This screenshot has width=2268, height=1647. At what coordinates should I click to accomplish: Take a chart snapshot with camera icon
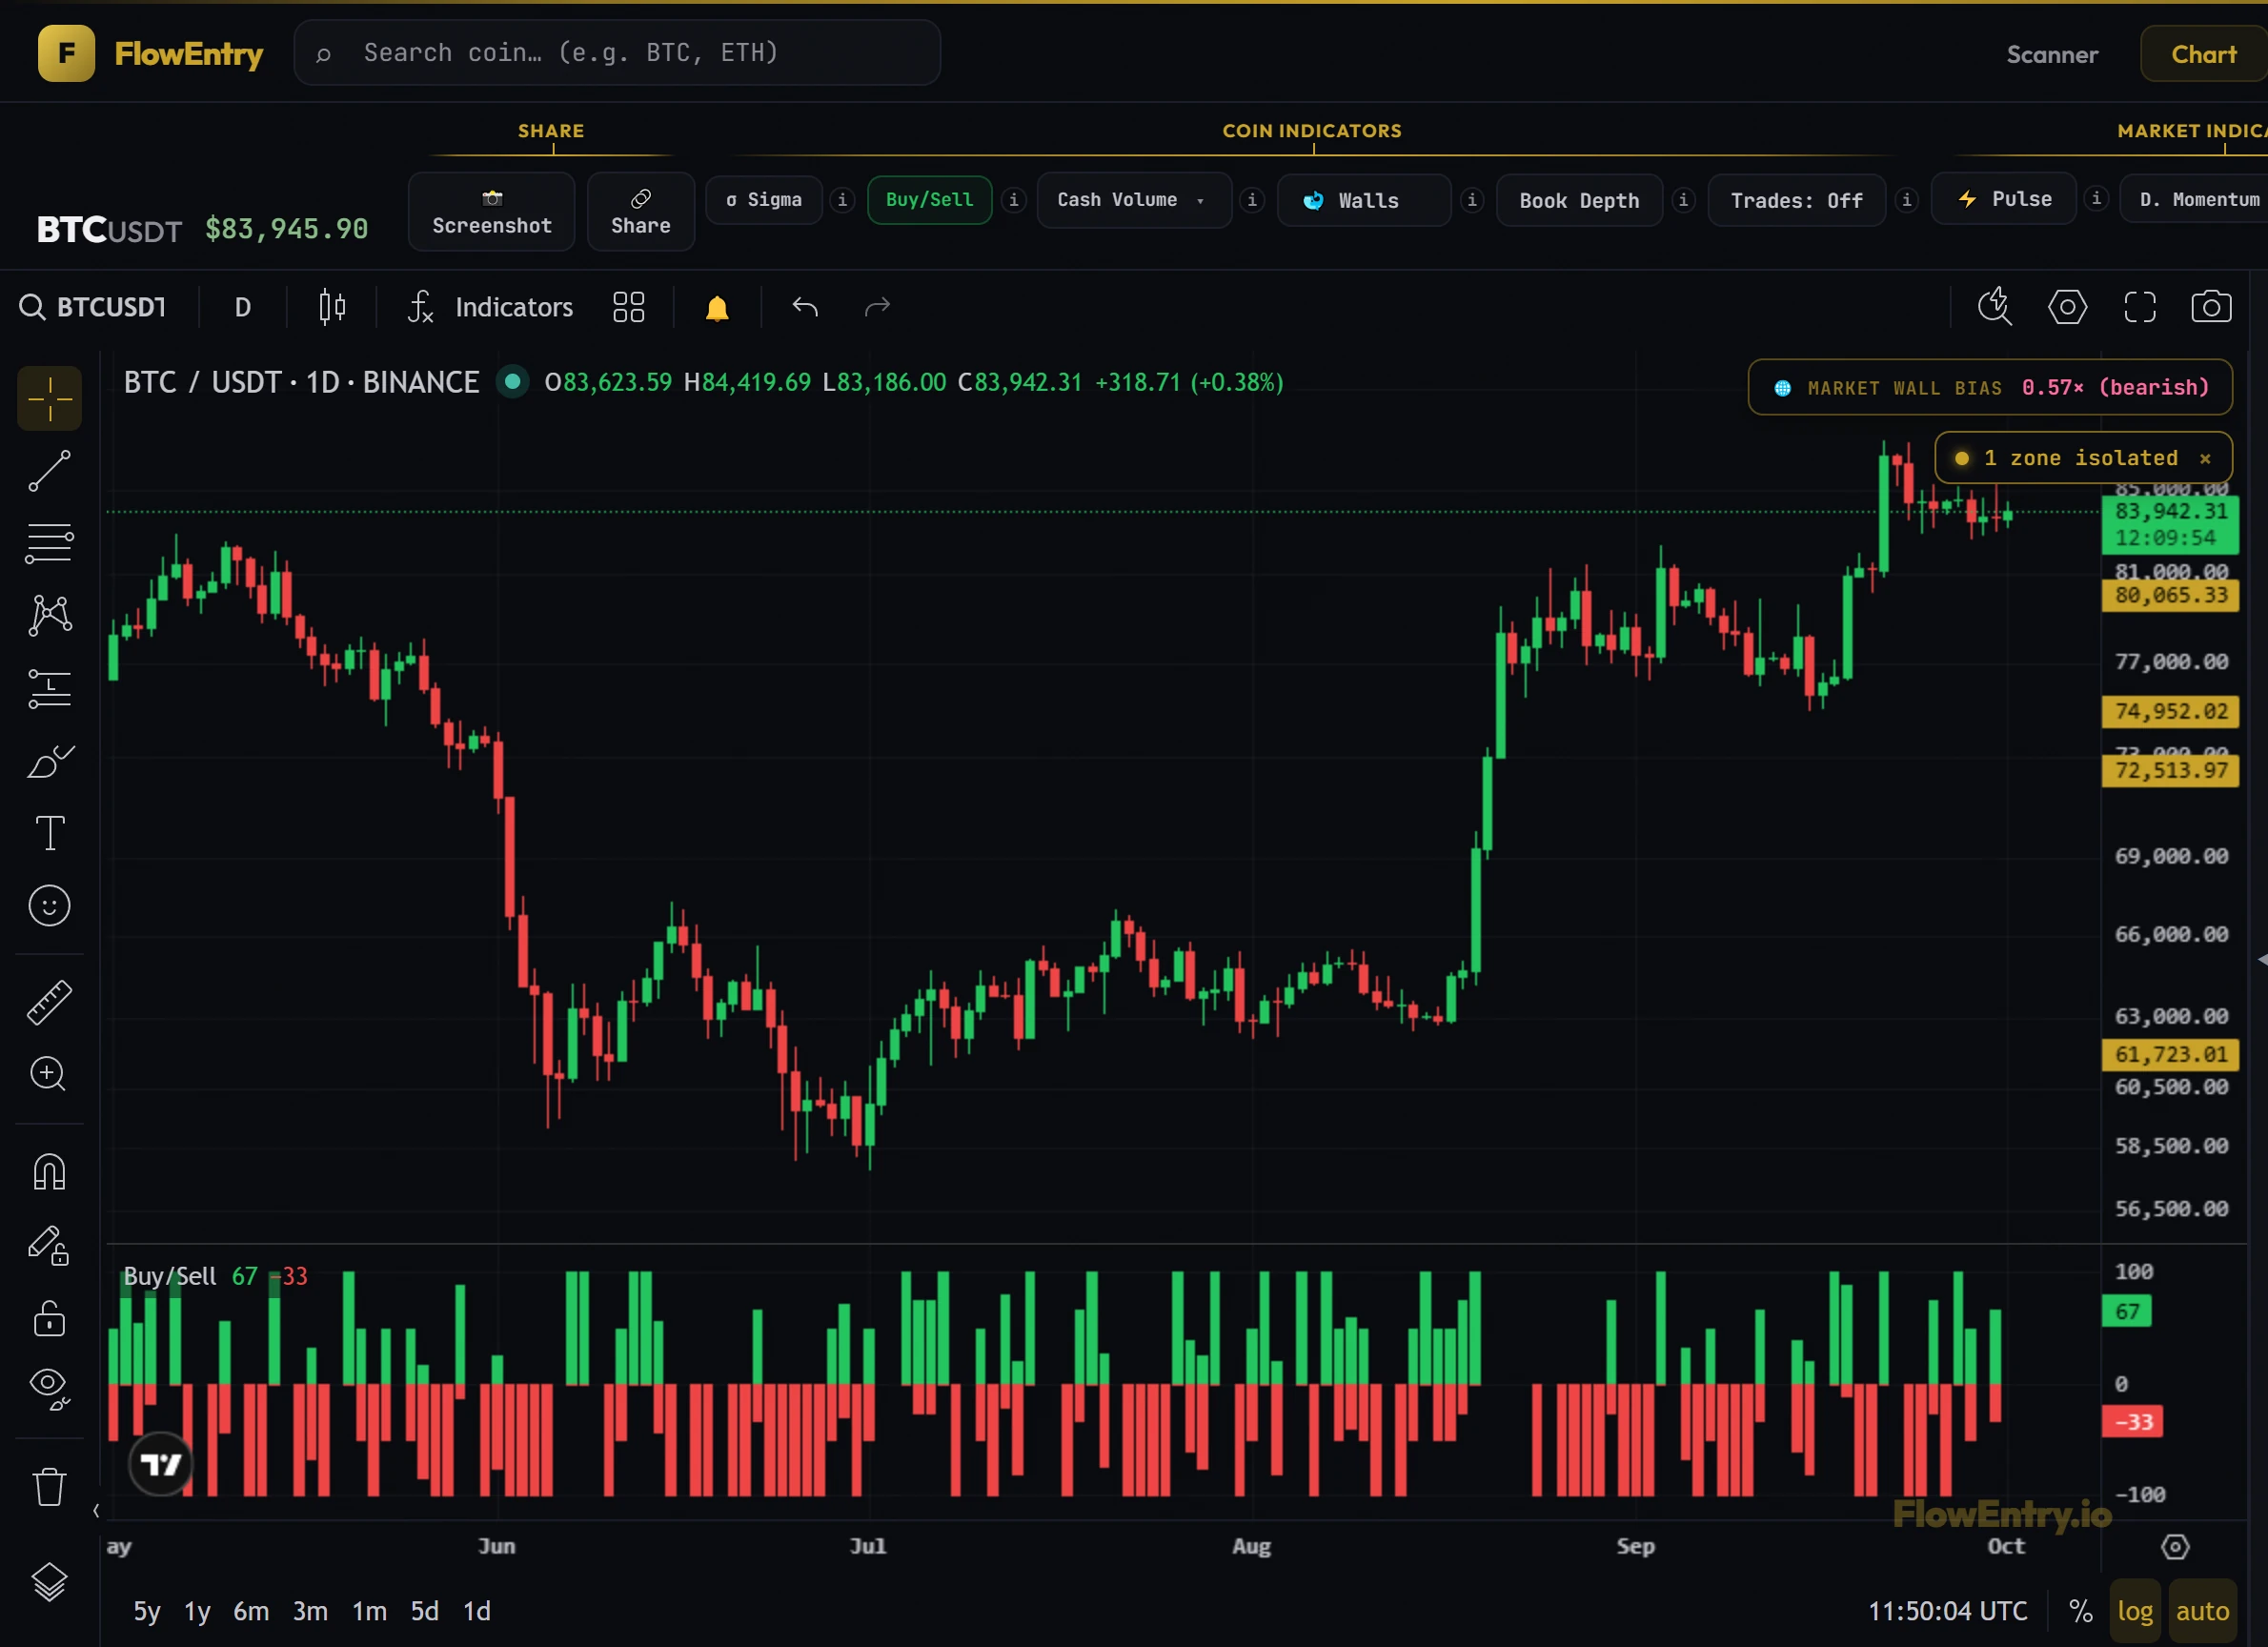(2211, 307)
